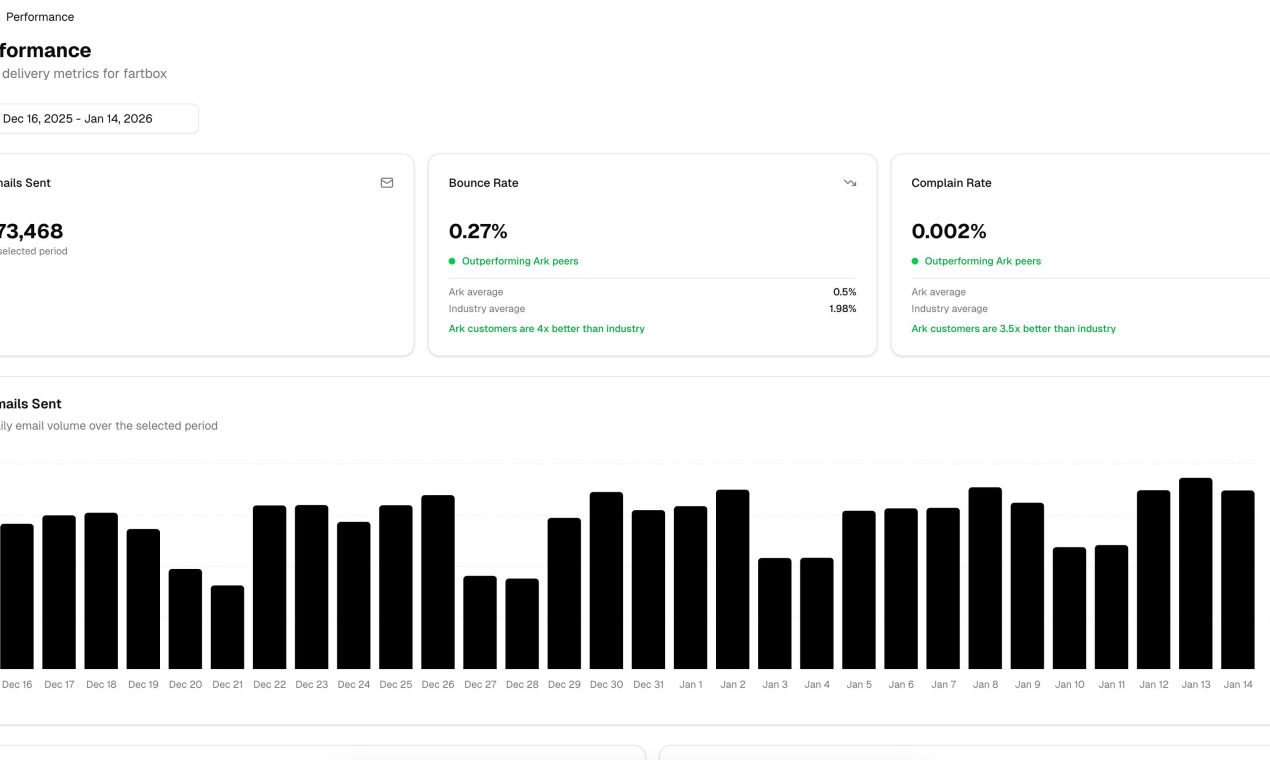Click the Jan 14 label on the chart axis

(1237, 685)
